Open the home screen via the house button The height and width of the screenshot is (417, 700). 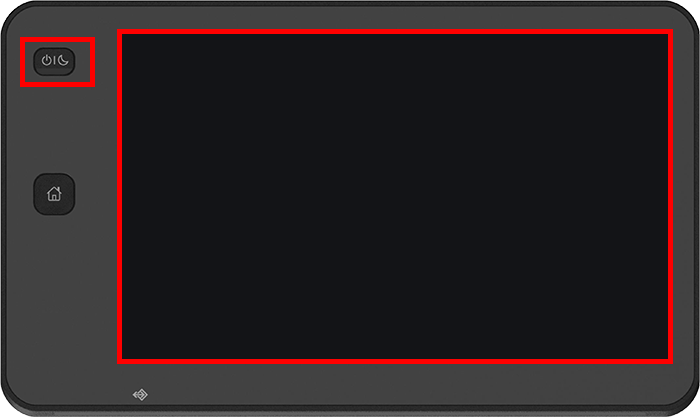click(54, 194)
